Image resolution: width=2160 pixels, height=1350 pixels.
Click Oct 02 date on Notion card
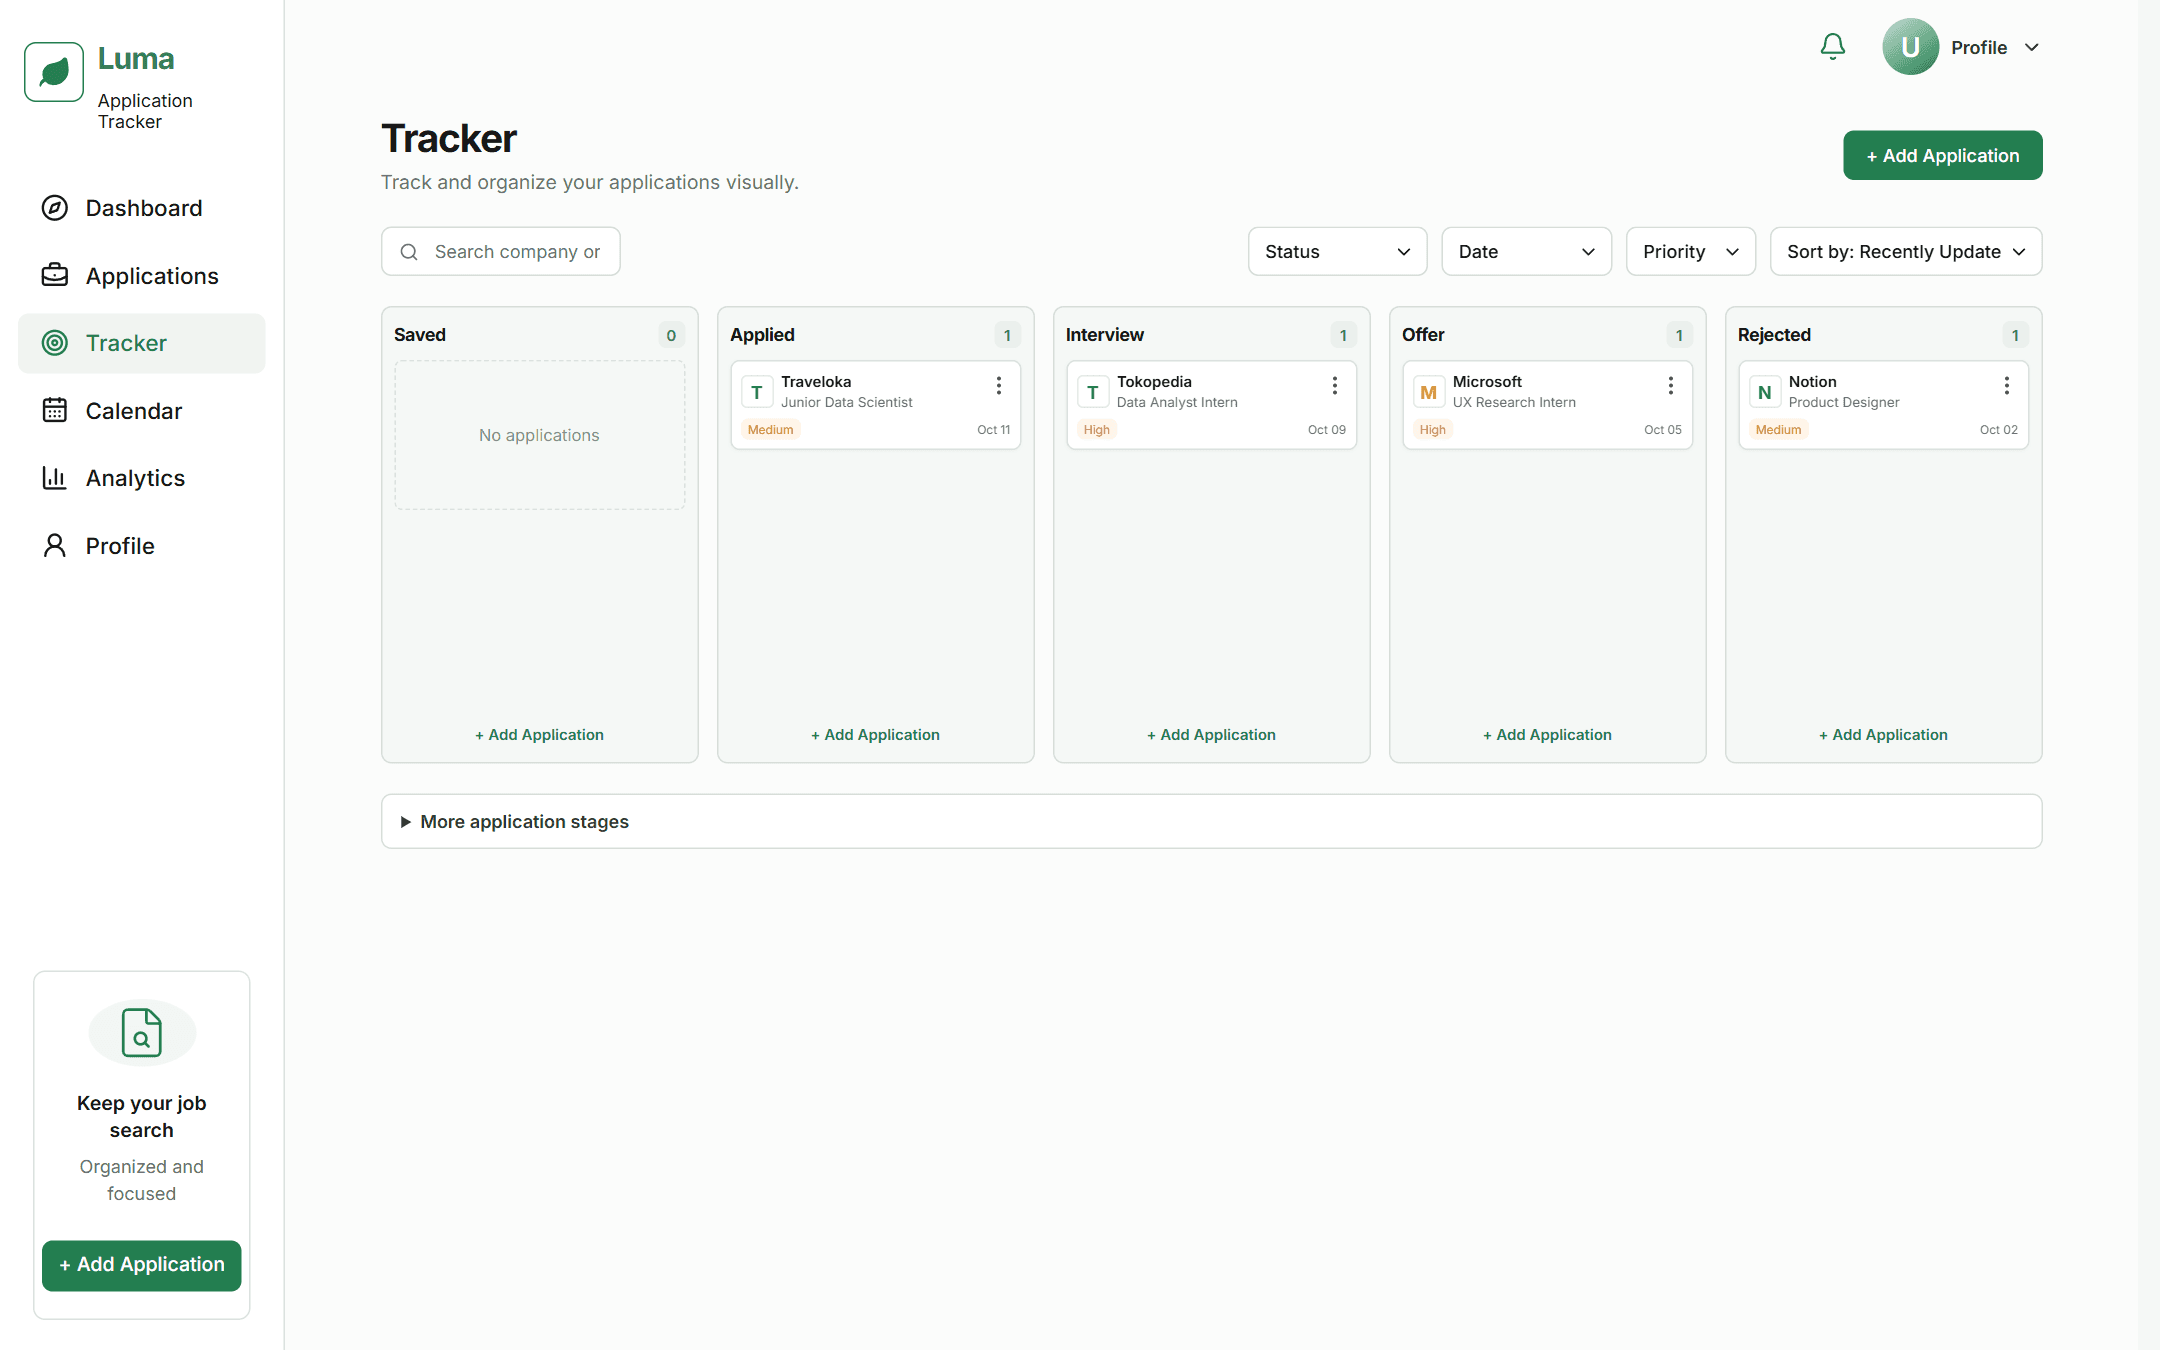(x=1998, y=430)
